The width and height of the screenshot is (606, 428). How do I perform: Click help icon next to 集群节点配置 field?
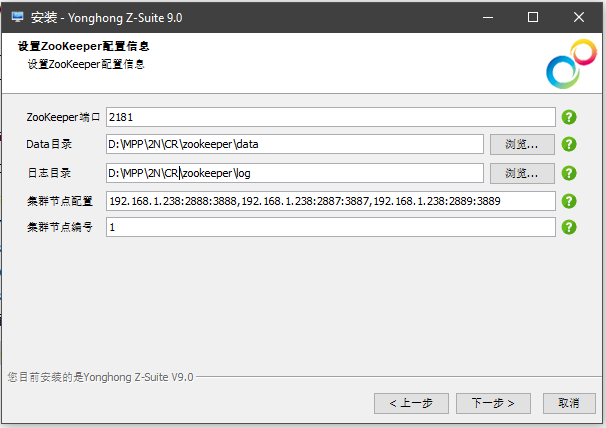pyautogui.click(x=569, y=201)
